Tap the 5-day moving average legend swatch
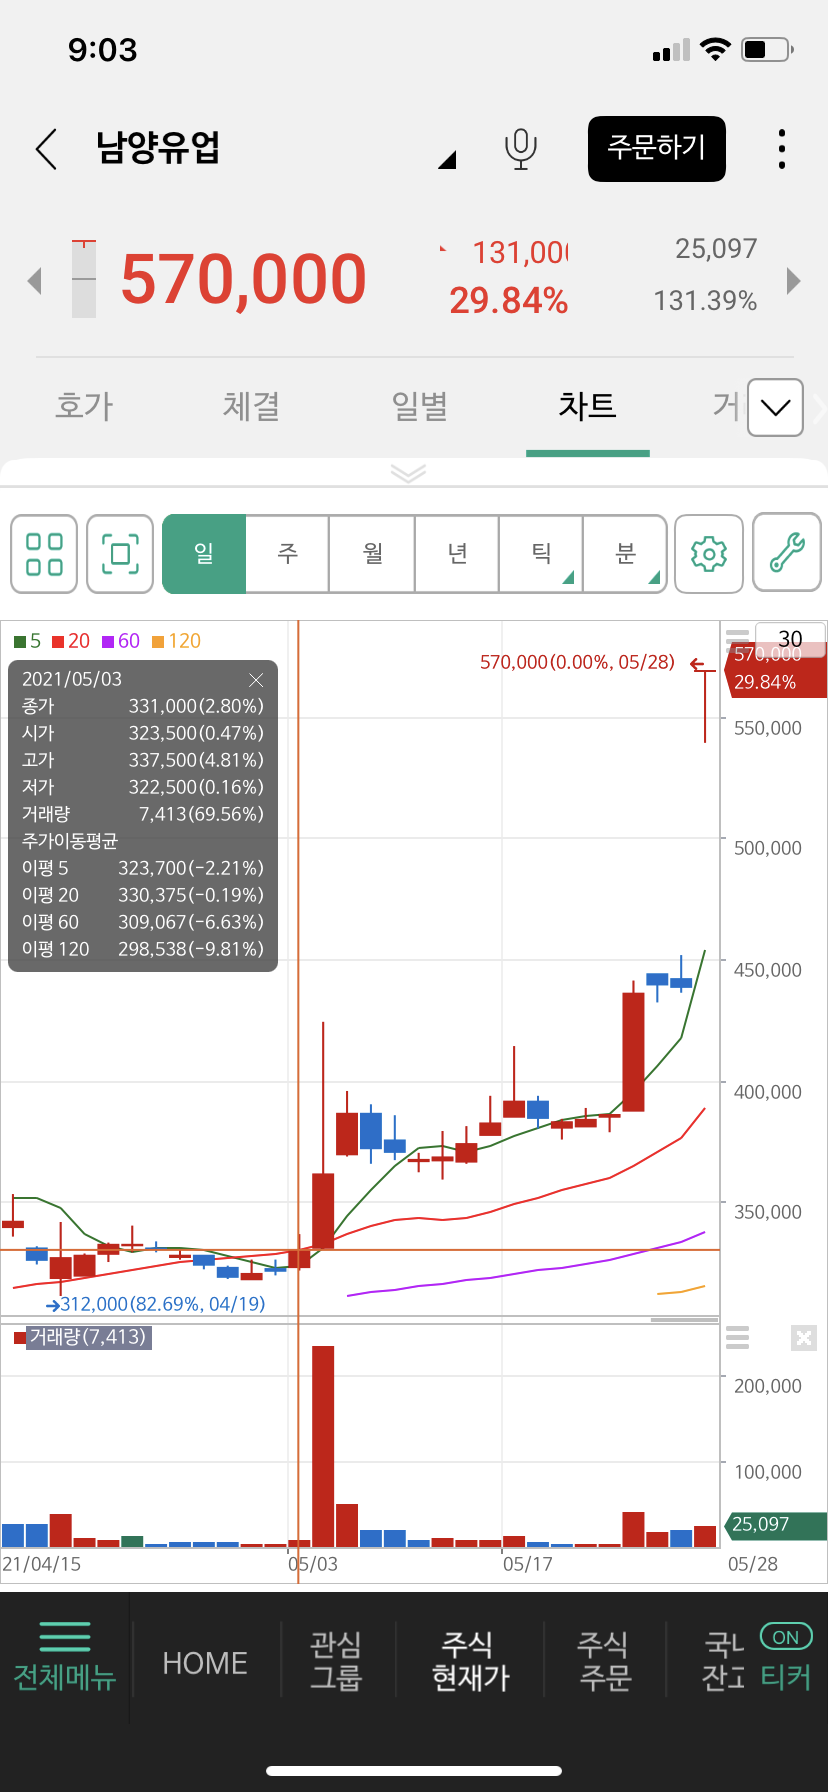828x1792 pixels. click(x=20, y=642)
